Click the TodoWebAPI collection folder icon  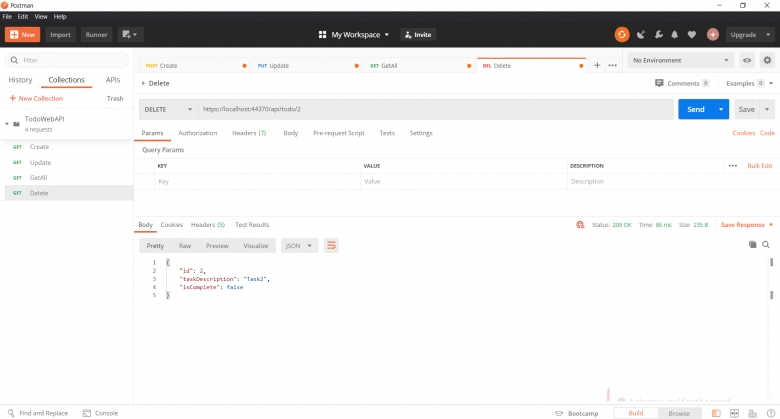click(x=16, y=124)
